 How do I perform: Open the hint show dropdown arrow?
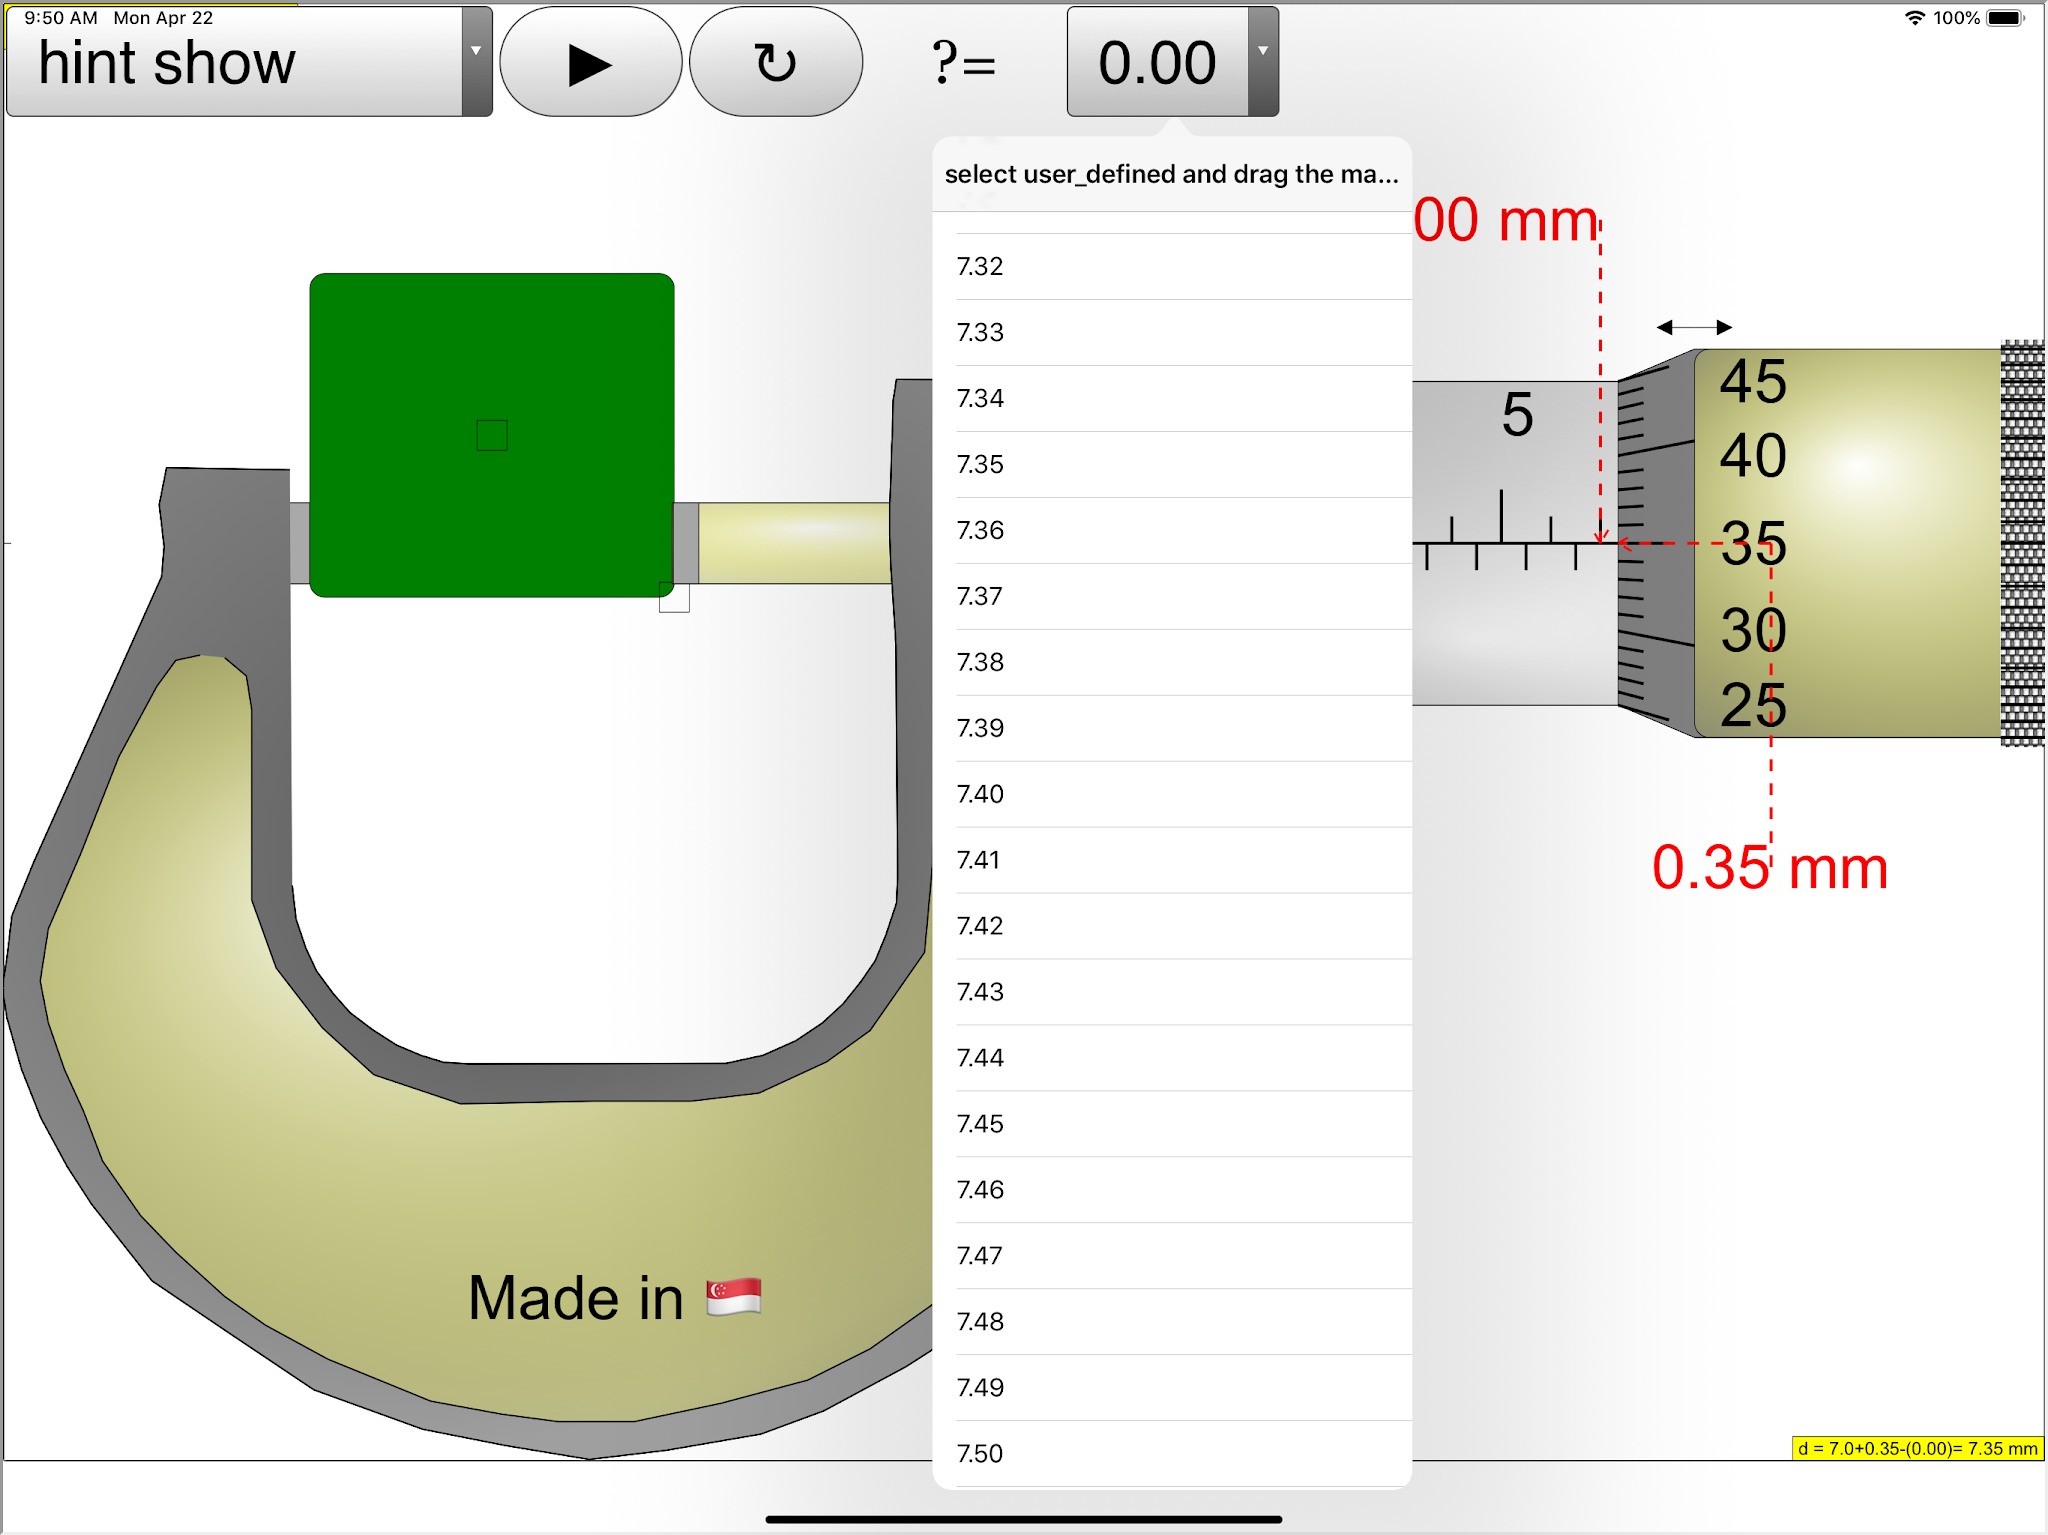tap(476, 52)
